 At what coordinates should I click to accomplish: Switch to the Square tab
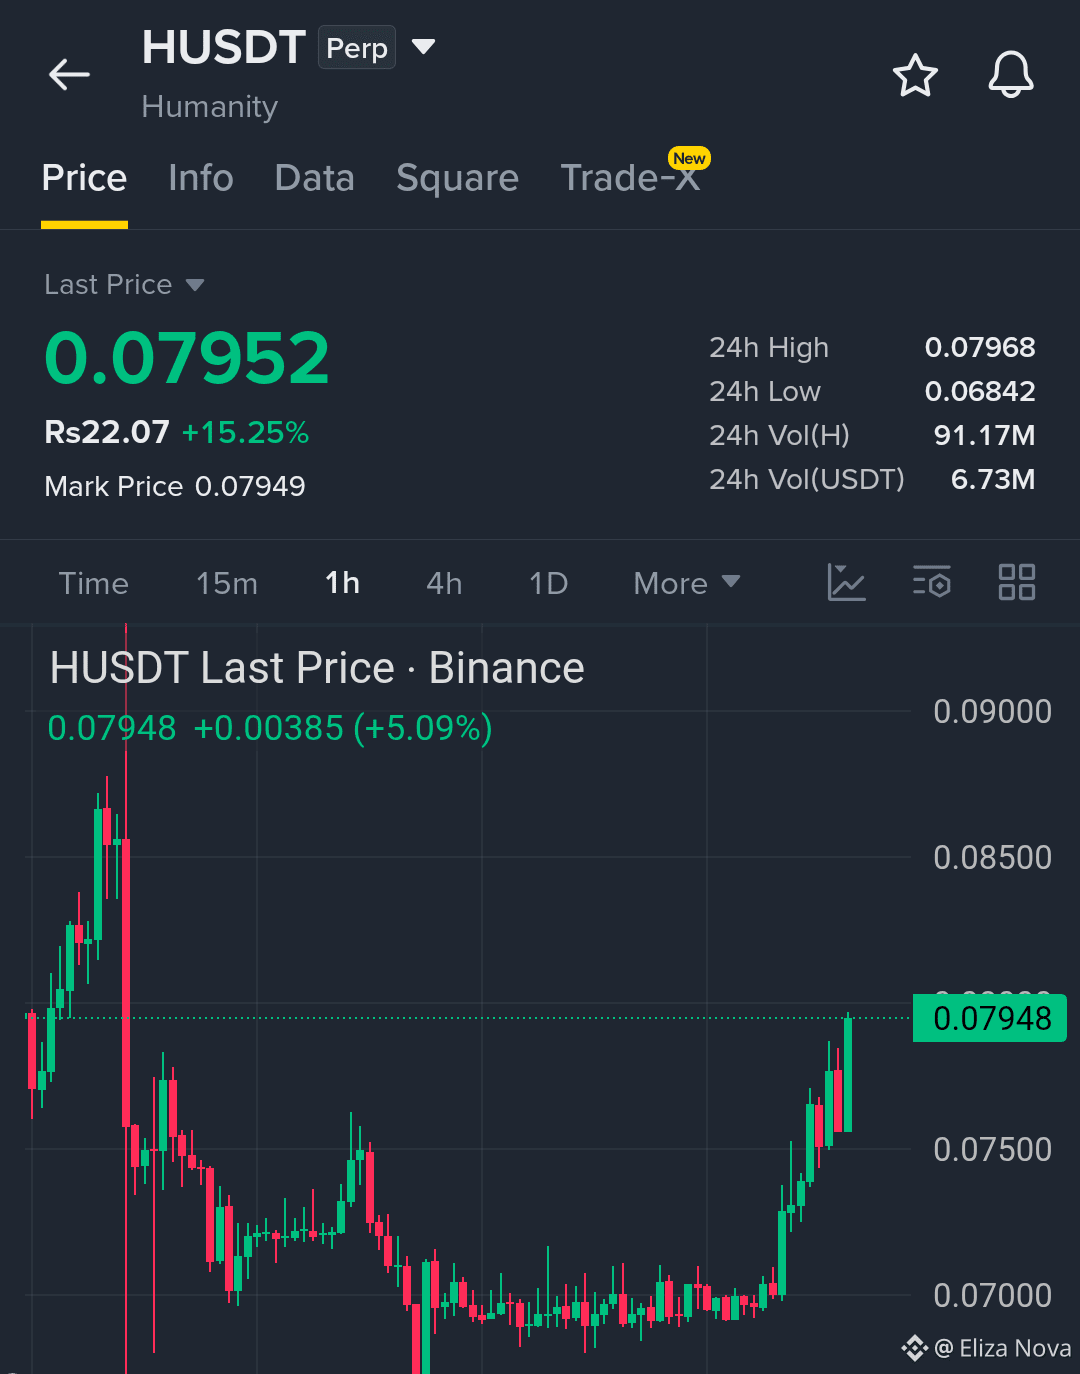457,178
